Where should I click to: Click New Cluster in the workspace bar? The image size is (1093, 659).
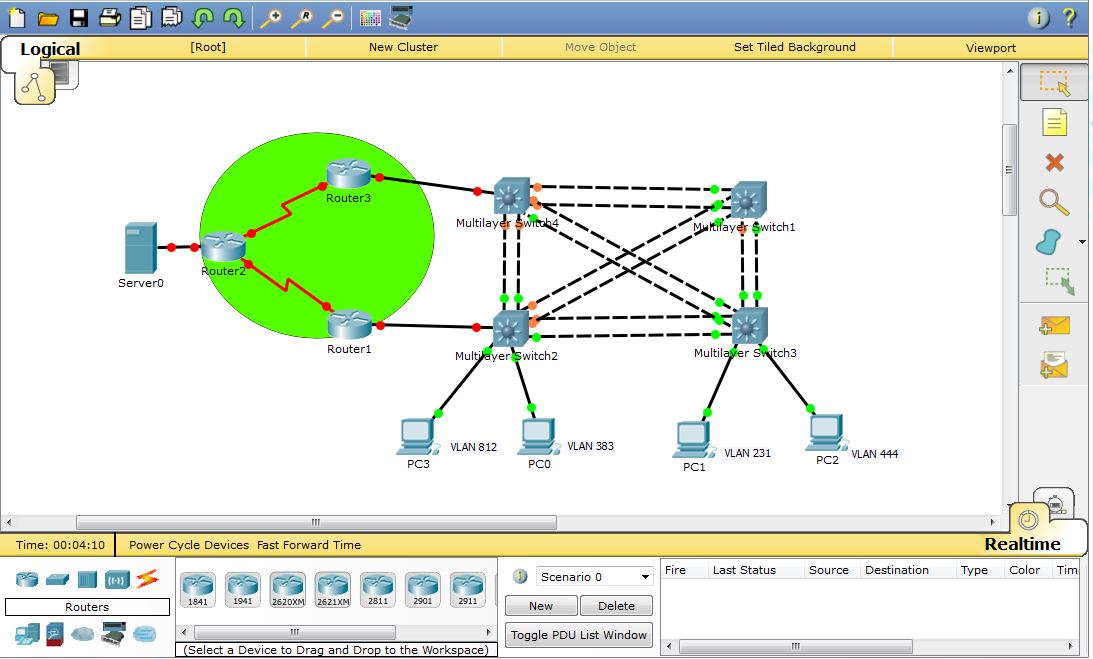click(403, 47)
